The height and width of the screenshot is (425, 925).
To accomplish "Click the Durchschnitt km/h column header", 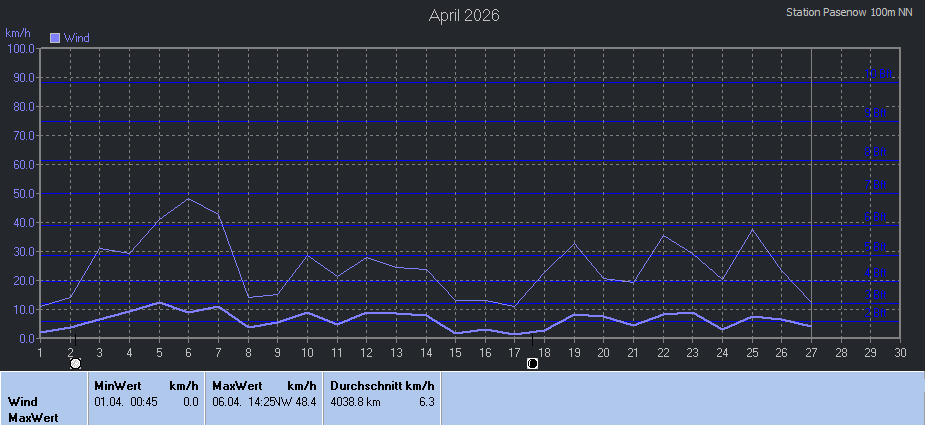I will [x=382, y=385].
